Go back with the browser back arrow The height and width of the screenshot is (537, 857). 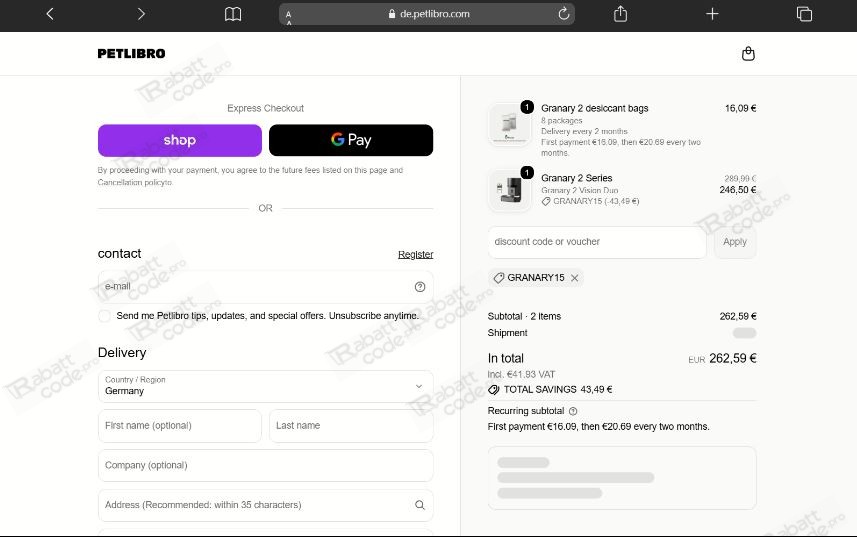pos(50,14)
